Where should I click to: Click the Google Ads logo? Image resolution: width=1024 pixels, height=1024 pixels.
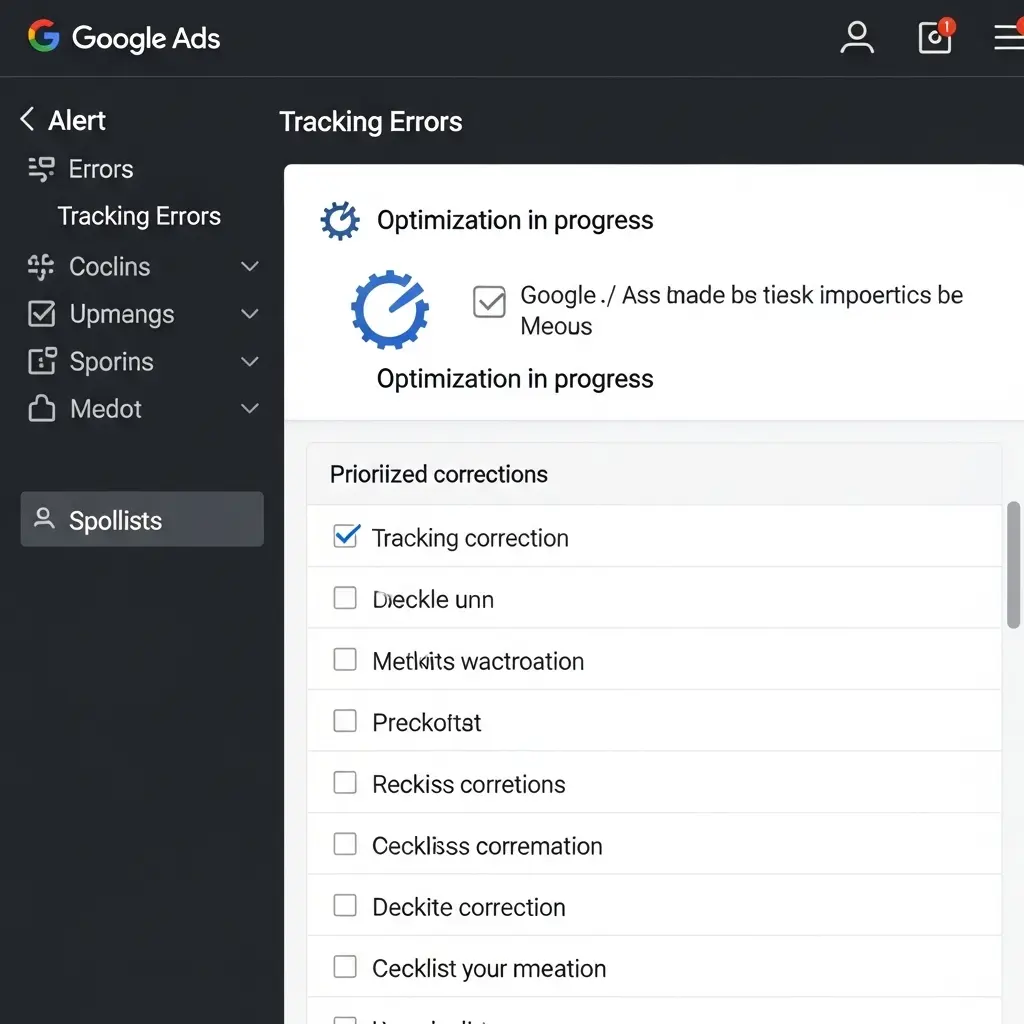124,38
